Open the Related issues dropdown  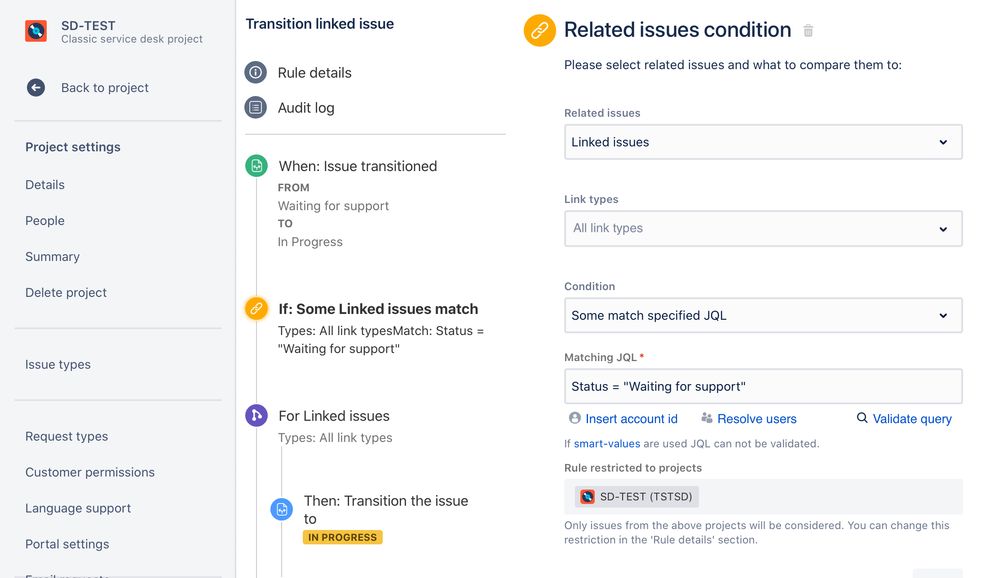(x=763, y=142)
